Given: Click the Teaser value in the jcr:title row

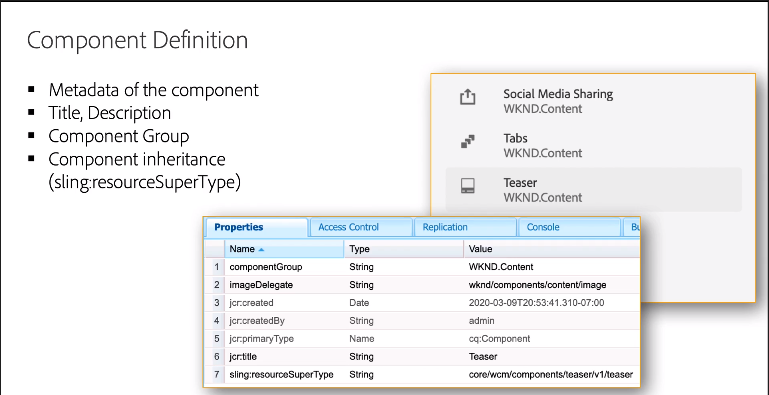Looking at the screenshot, I should [x=483, y=357].
